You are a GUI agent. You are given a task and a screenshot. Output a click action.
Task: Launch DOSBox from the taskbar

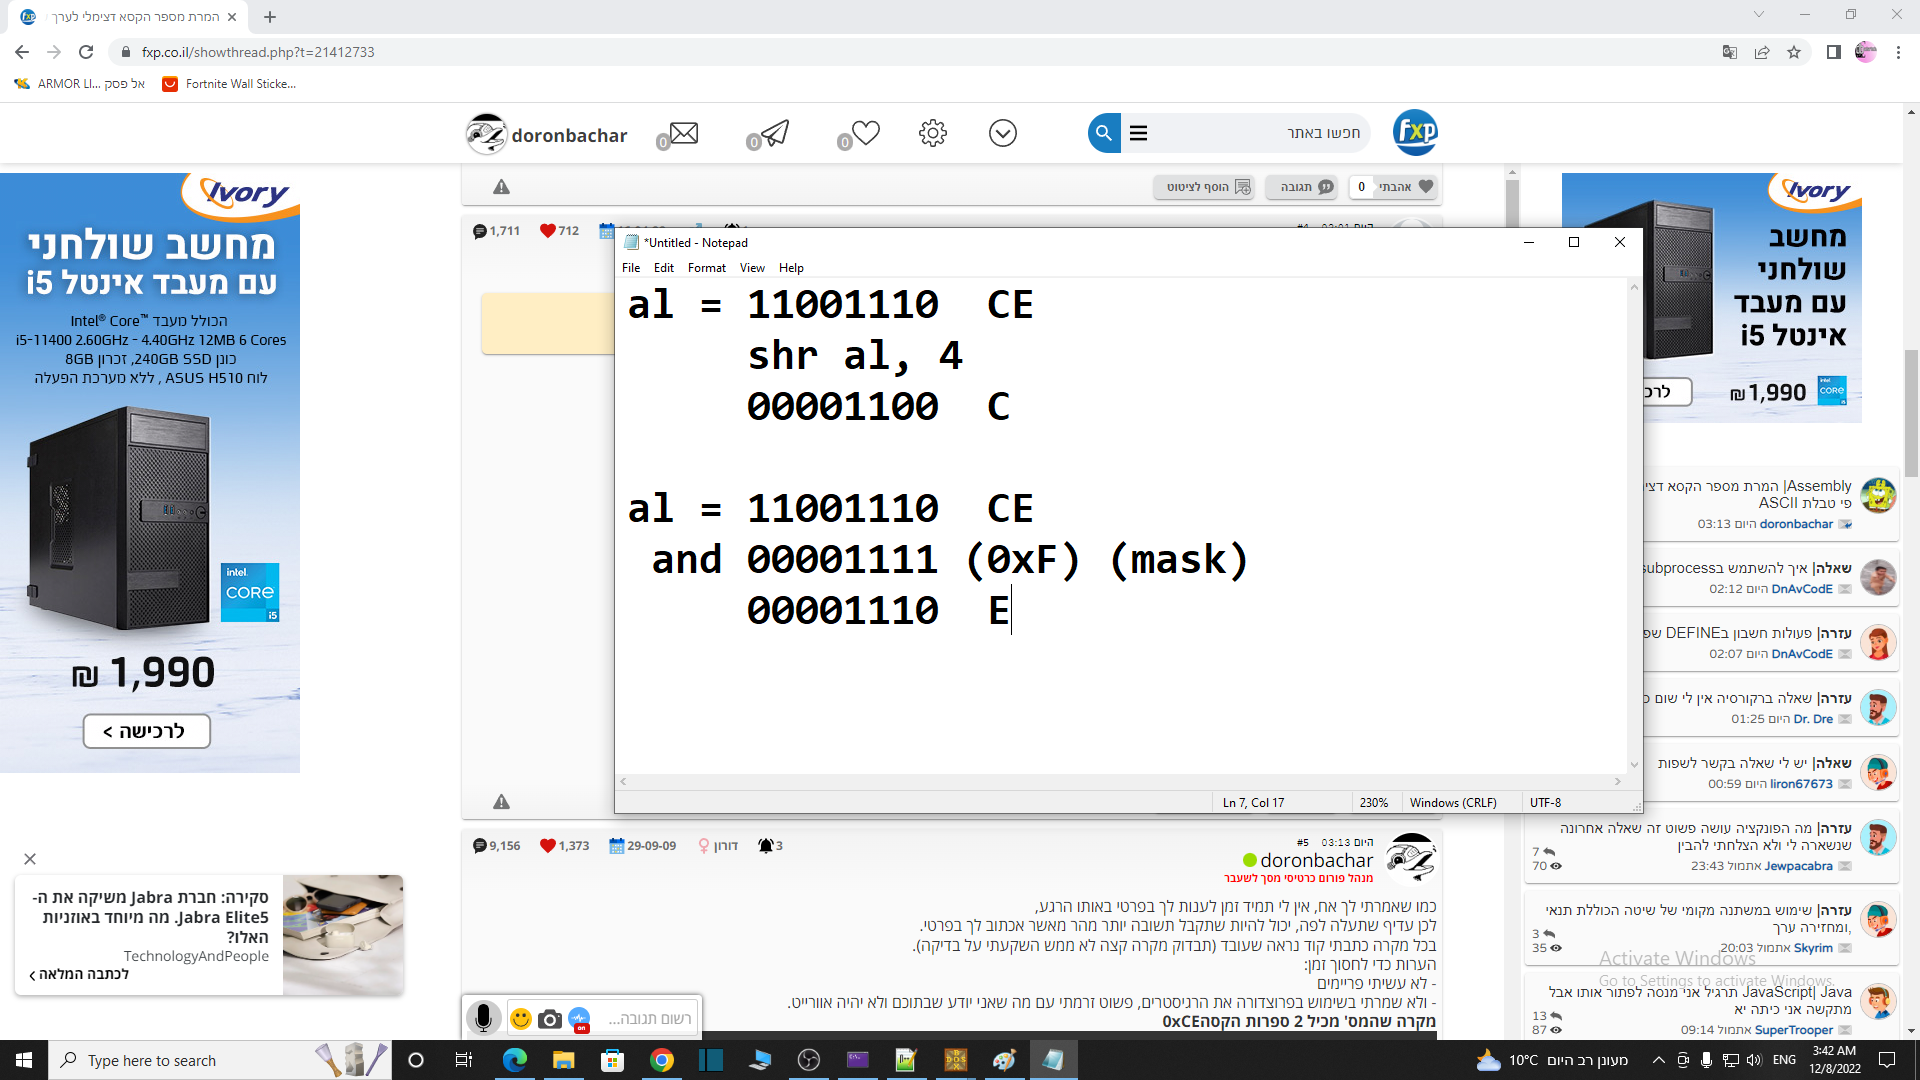(955, 1060)
